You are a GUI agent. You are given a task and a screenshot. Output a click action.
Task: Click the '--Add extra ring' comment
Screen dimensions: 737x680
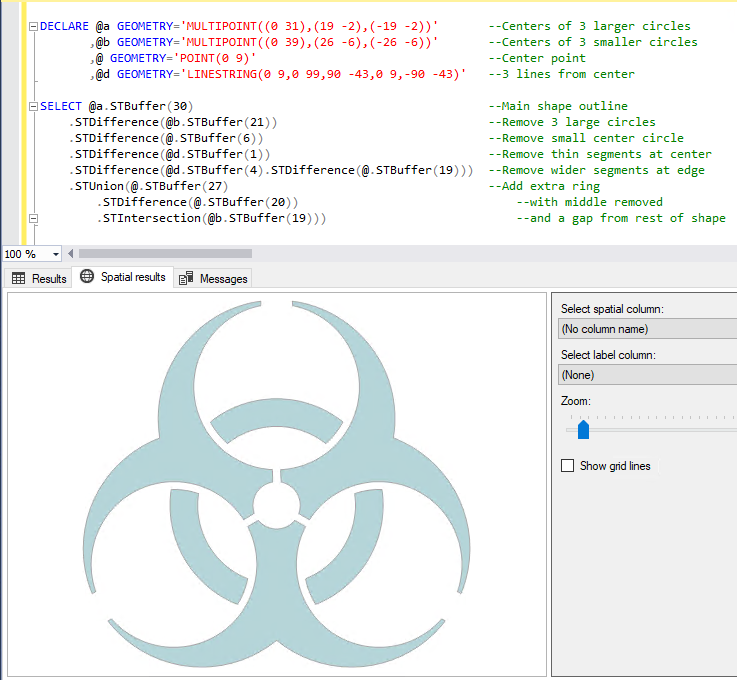[x=544, y=186]
